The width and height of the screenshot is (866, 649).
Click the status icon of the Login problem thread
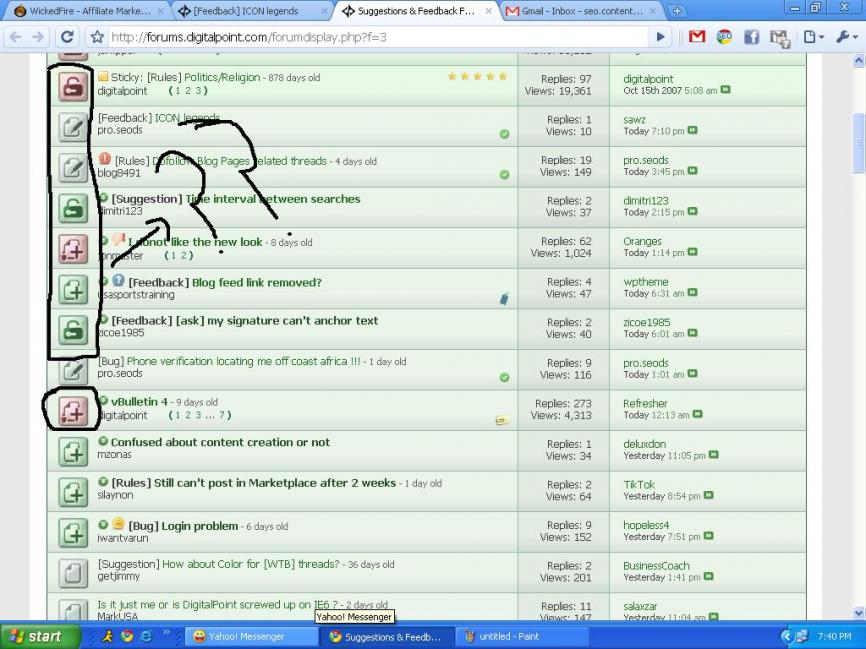pos(73,532)
